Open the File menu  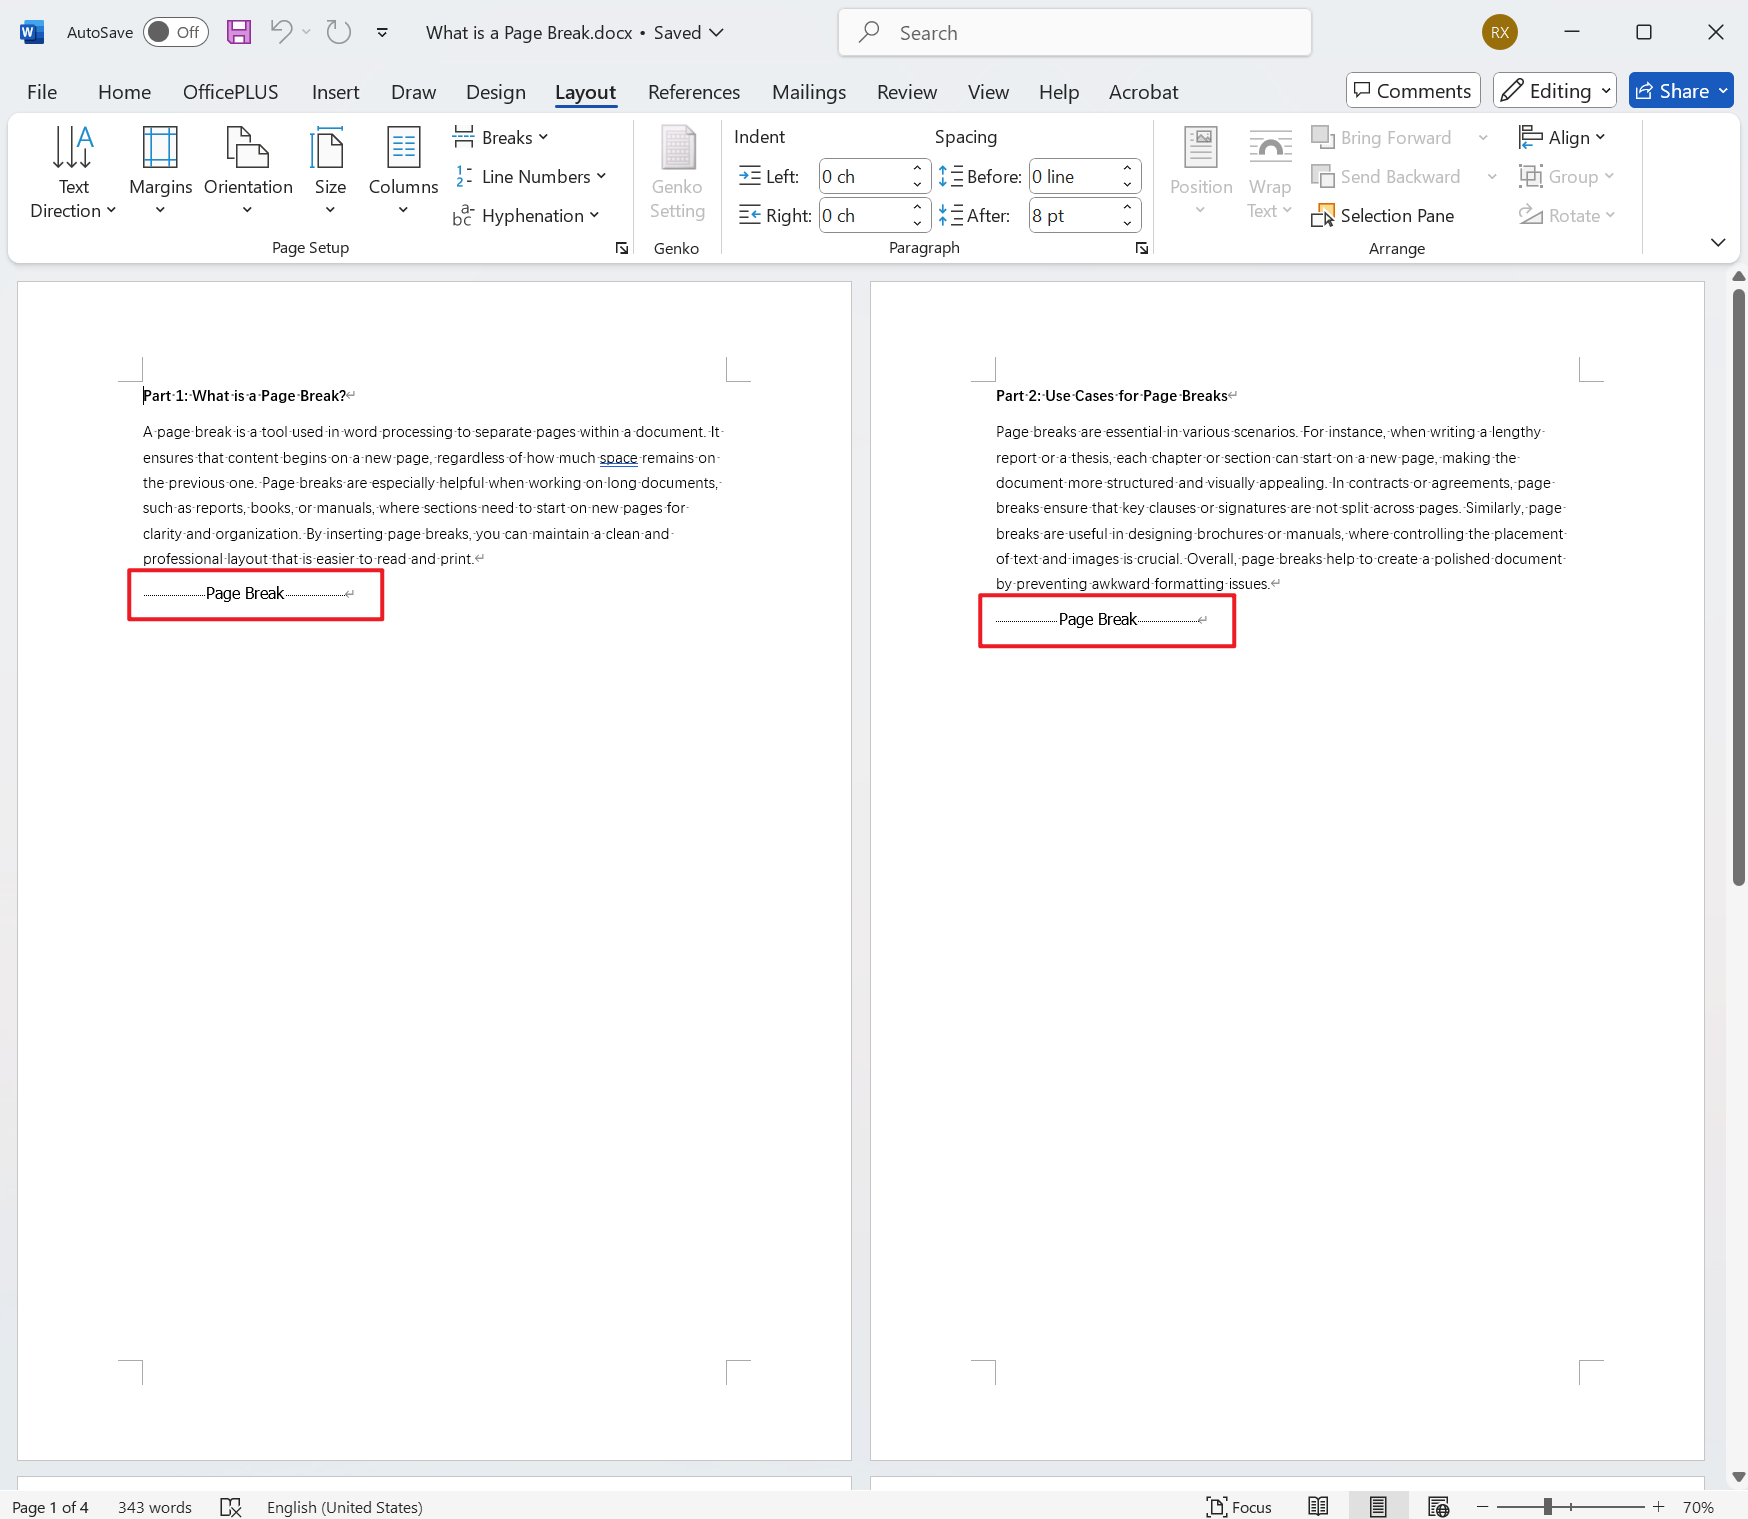pos(42,91)
